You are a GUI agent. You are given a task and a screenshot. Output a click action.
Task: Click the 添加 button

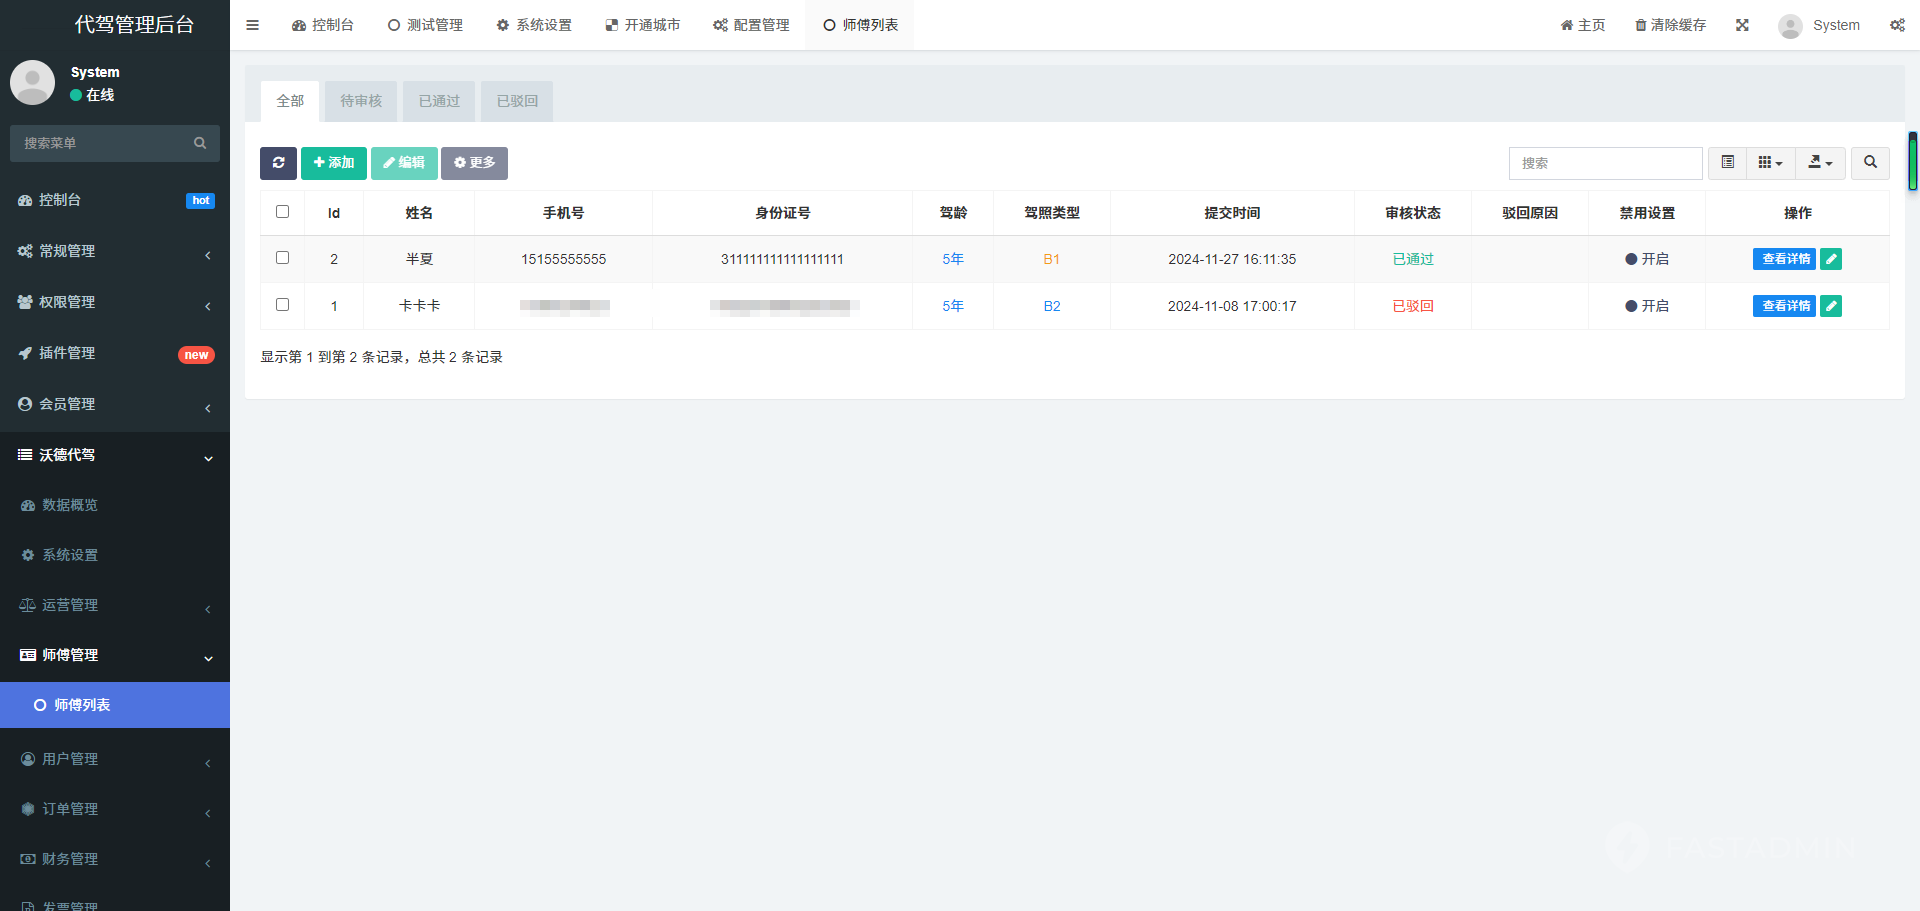point(334,163)
